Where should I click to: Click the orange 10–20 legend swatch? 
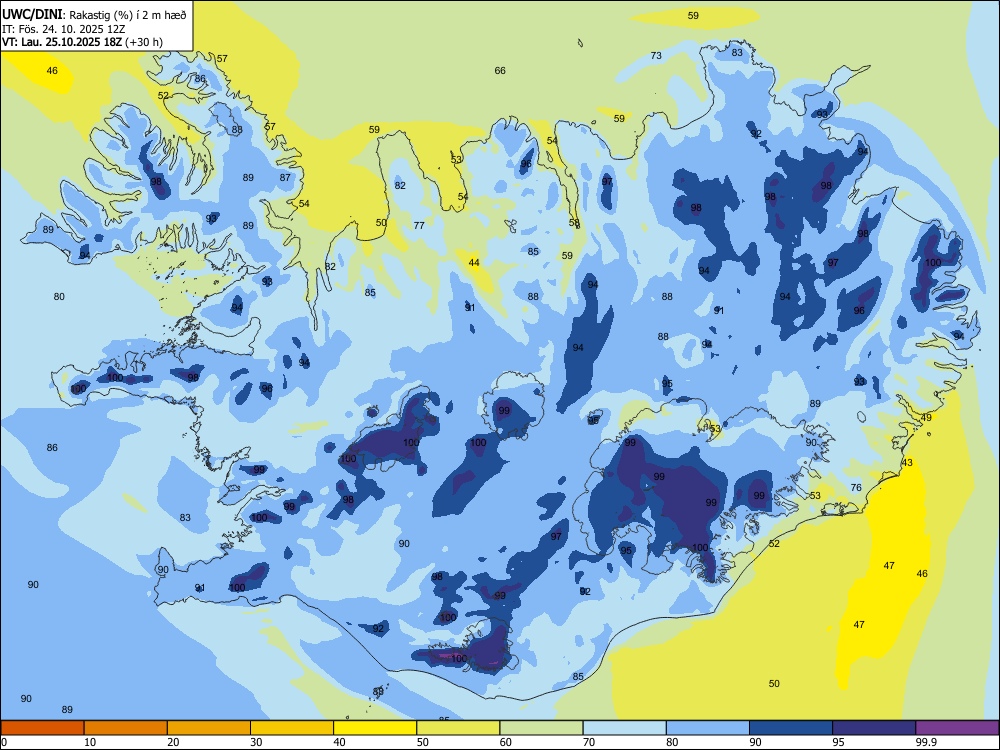[126, 728]
